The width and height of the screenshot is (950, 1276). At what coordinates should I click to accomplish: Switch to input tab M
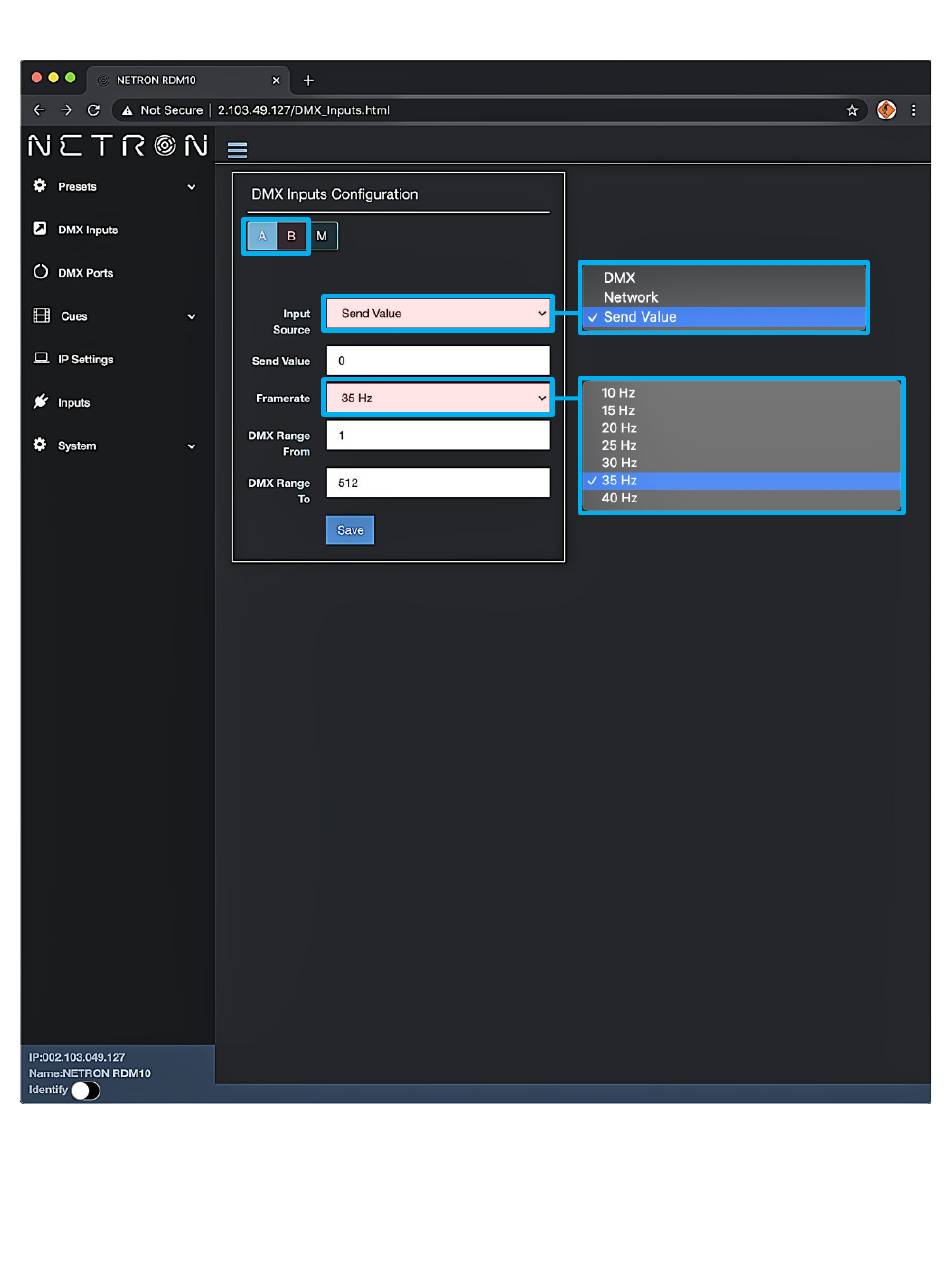pyautogui.click(x=322, y=236)
